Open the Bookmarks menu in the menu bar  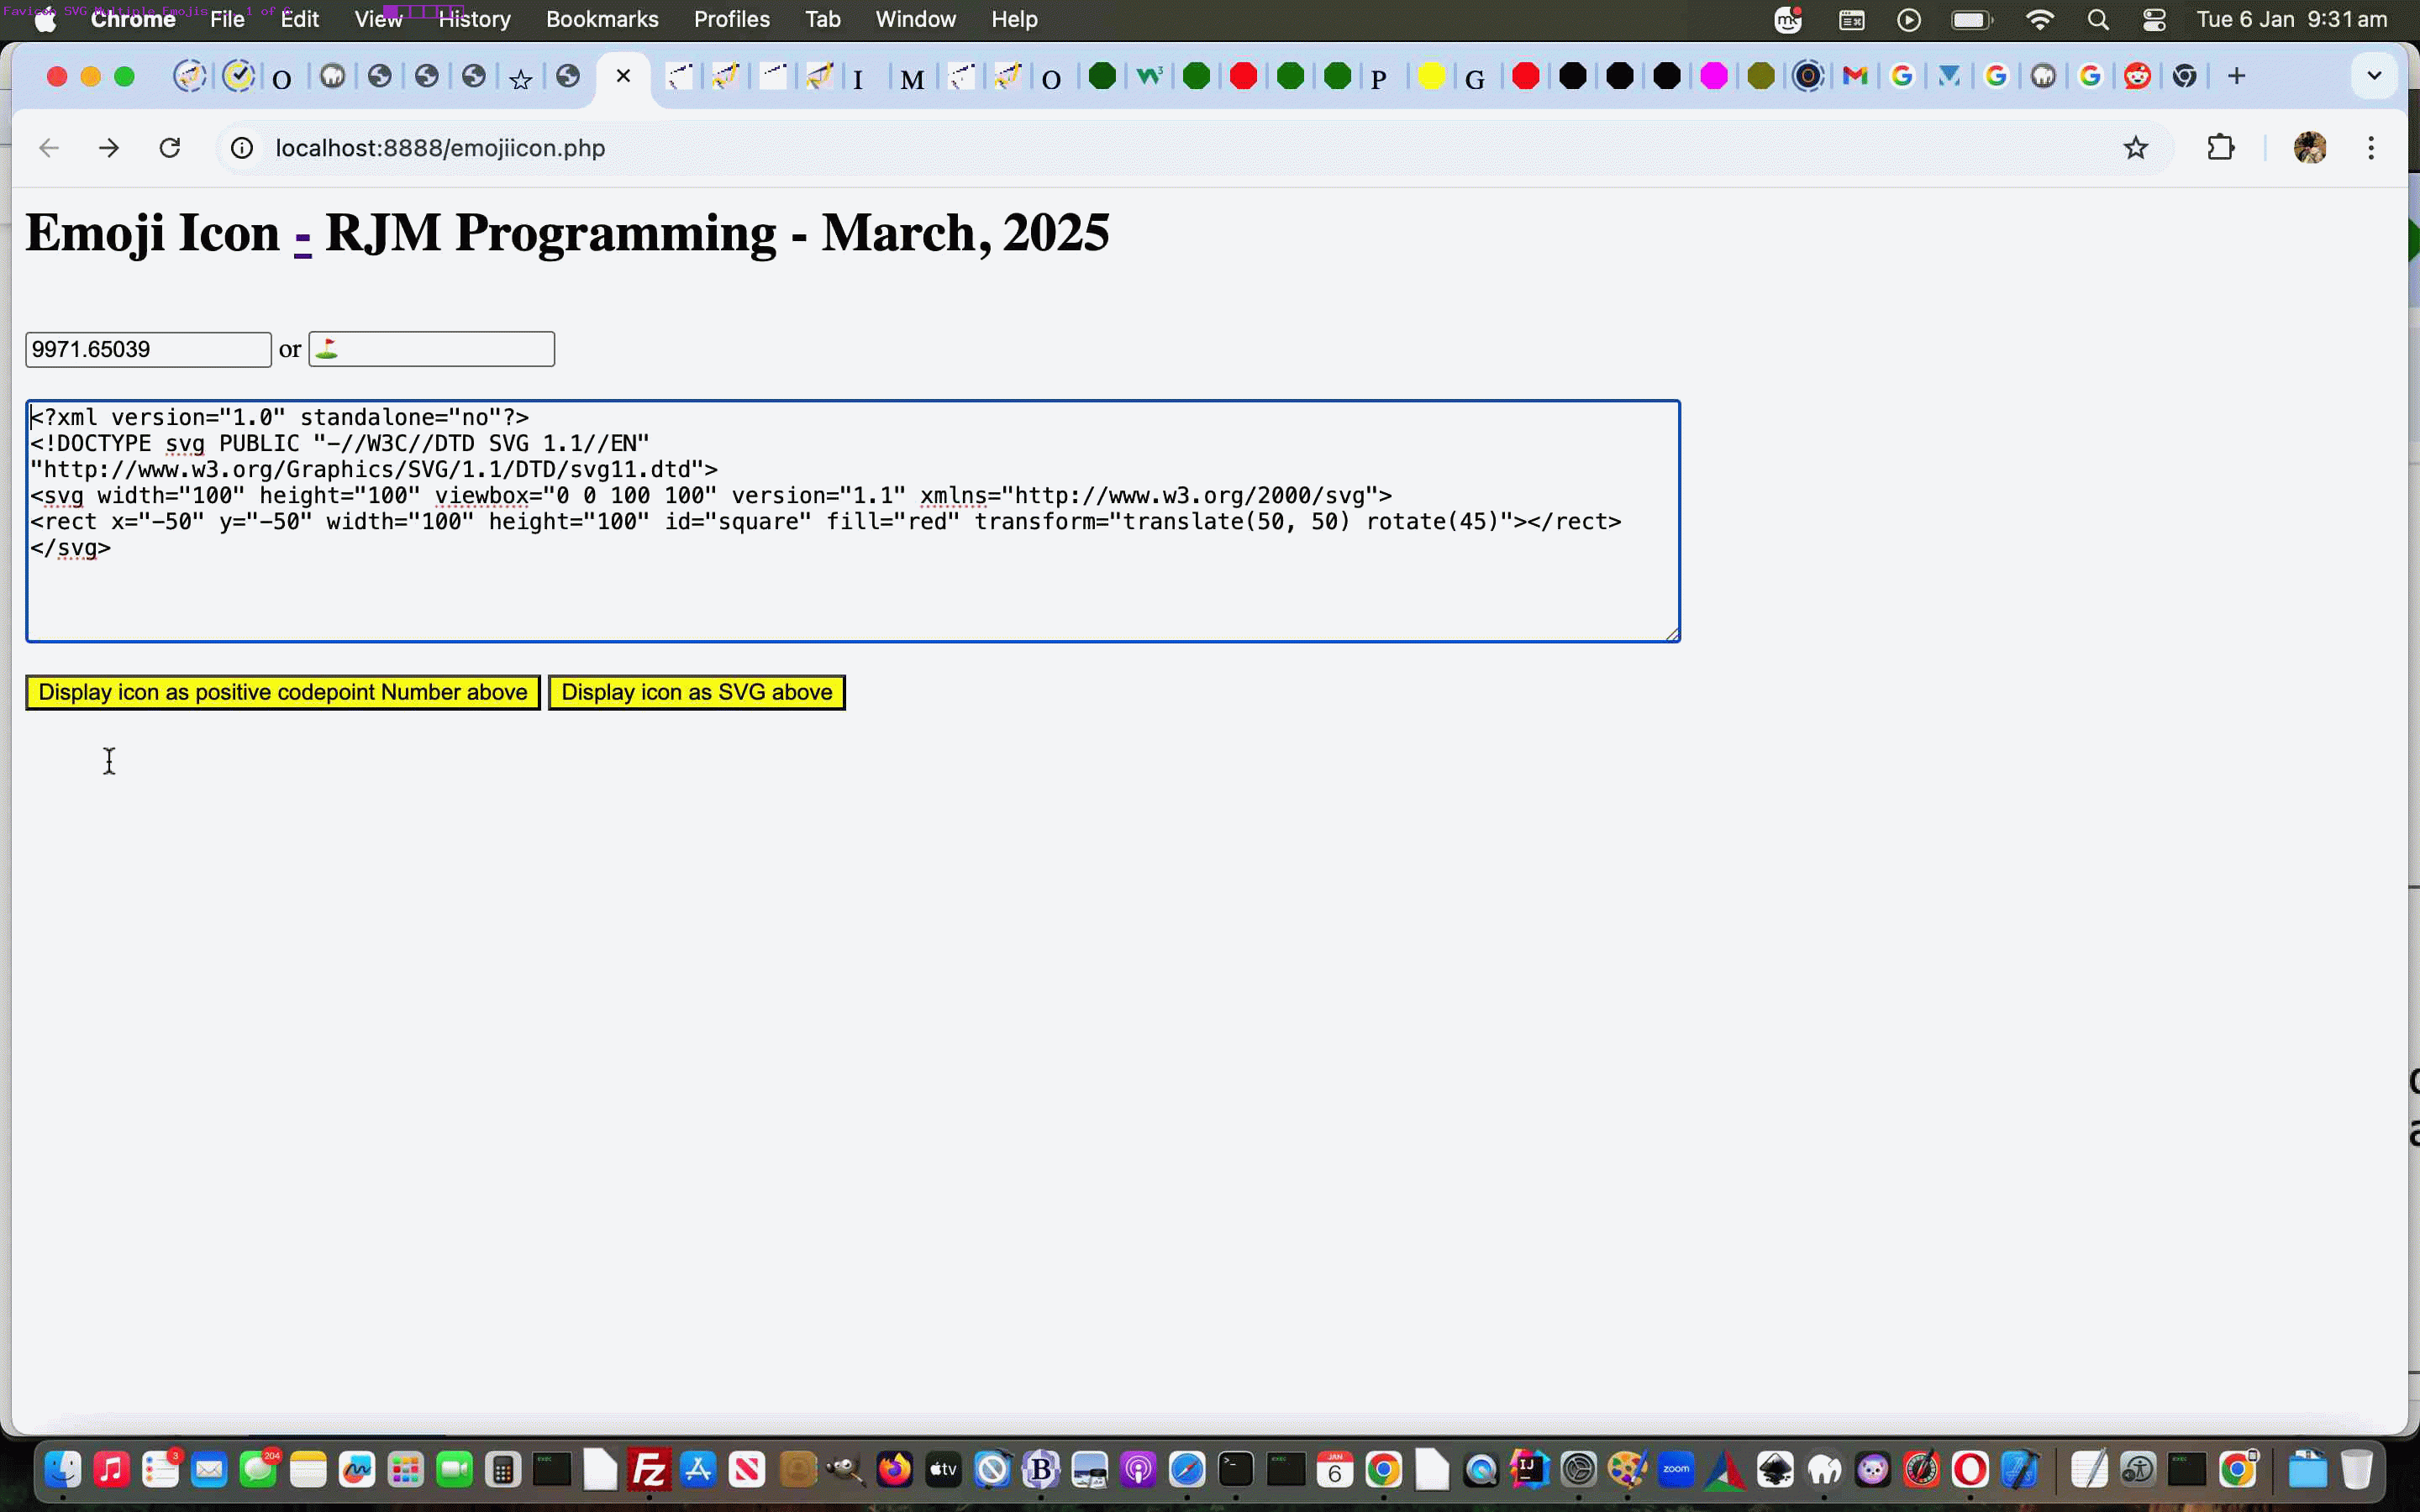tap(602, 19)
